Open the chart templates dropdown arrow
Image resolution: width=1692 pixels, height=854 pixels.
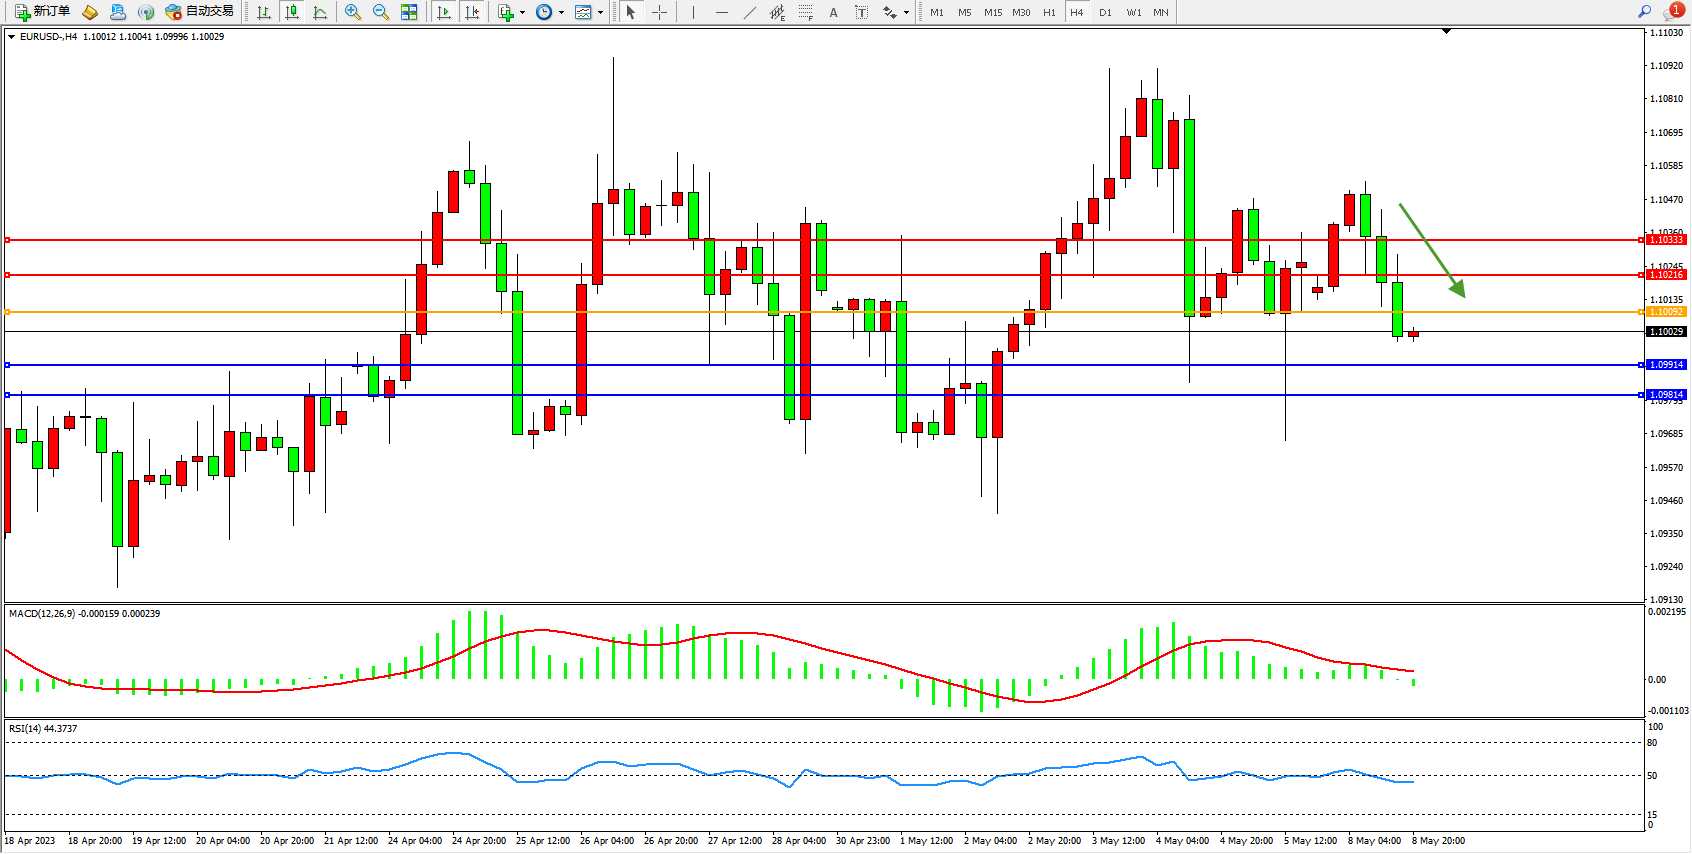click(600, 13)
